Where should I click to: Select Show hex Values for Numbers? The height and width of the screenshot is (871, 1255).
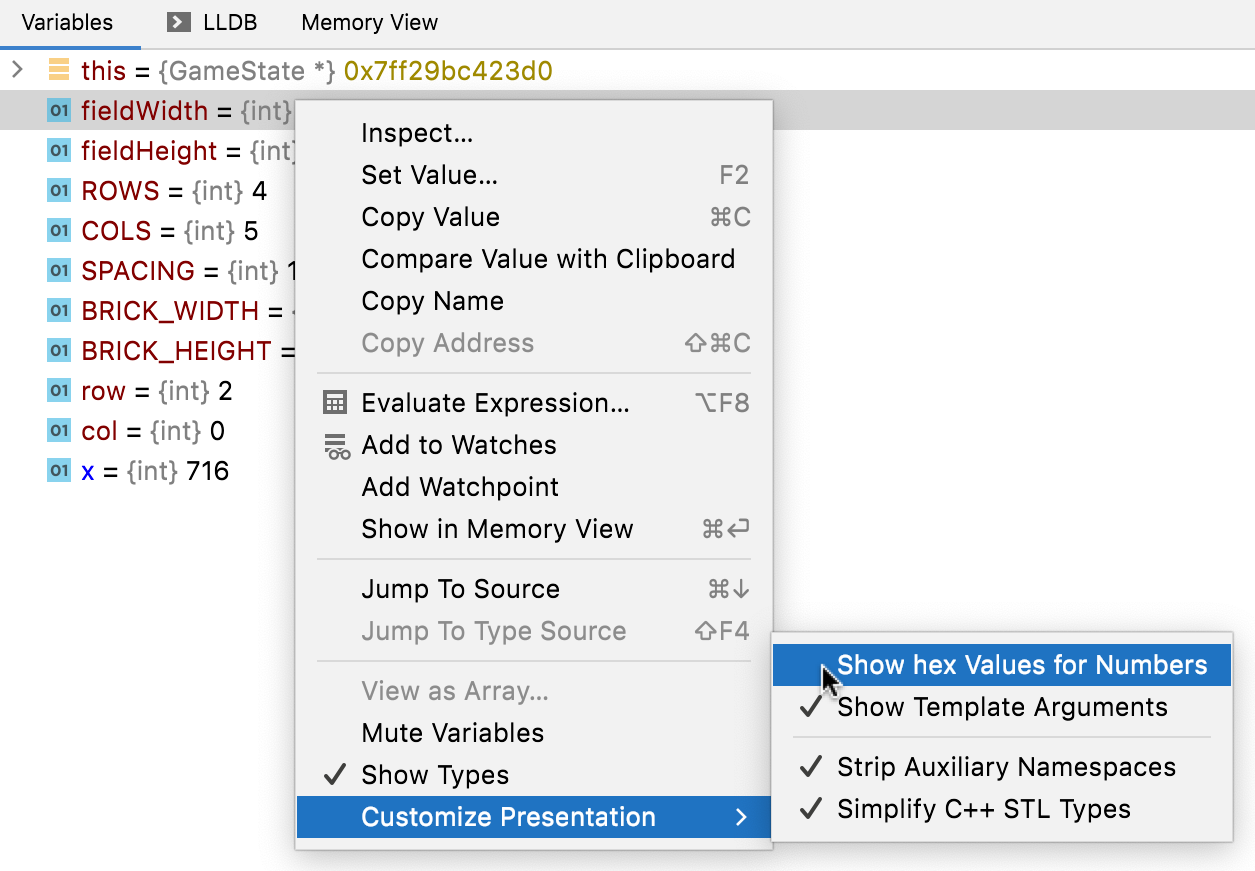click(x=1020, y=665)
